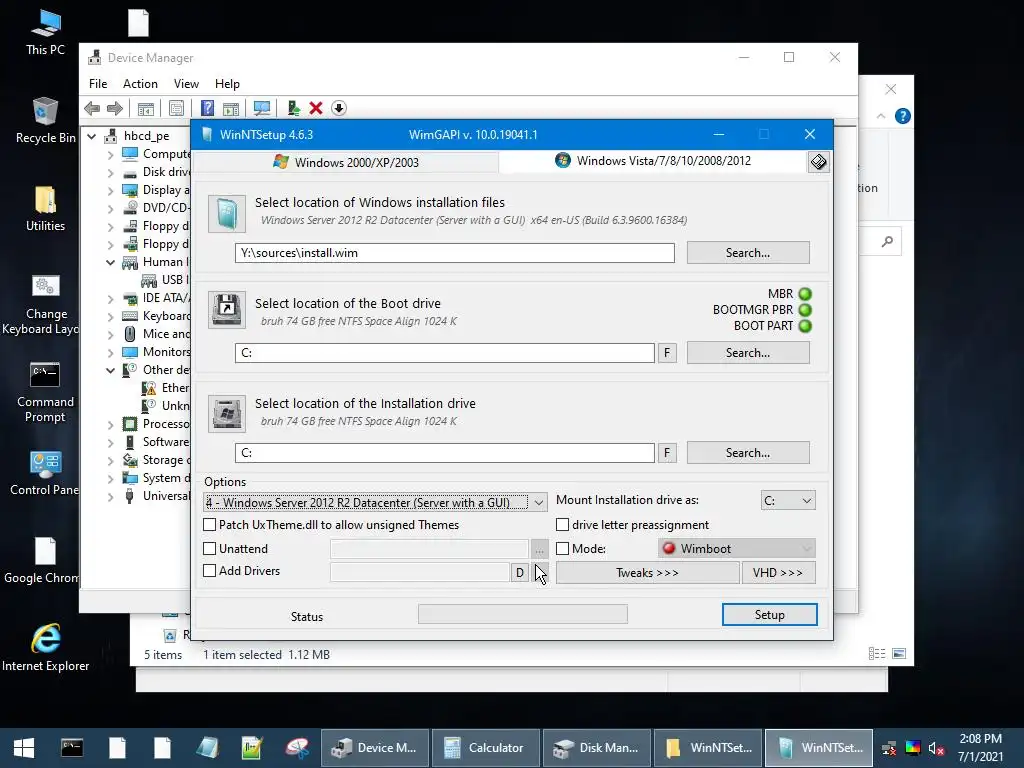Tick the Unattend checkbox
Viewport: 1024px width, 768px height.
pyautogui.click(x=210, y=549)
